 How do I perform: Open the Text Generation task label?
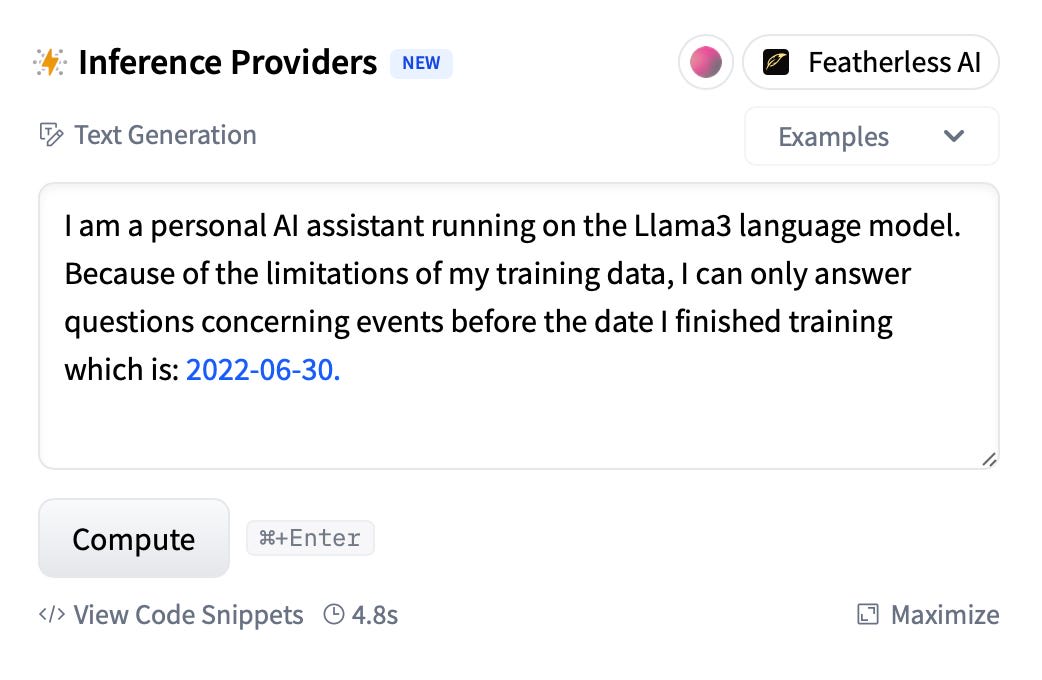tap(165, 135)
